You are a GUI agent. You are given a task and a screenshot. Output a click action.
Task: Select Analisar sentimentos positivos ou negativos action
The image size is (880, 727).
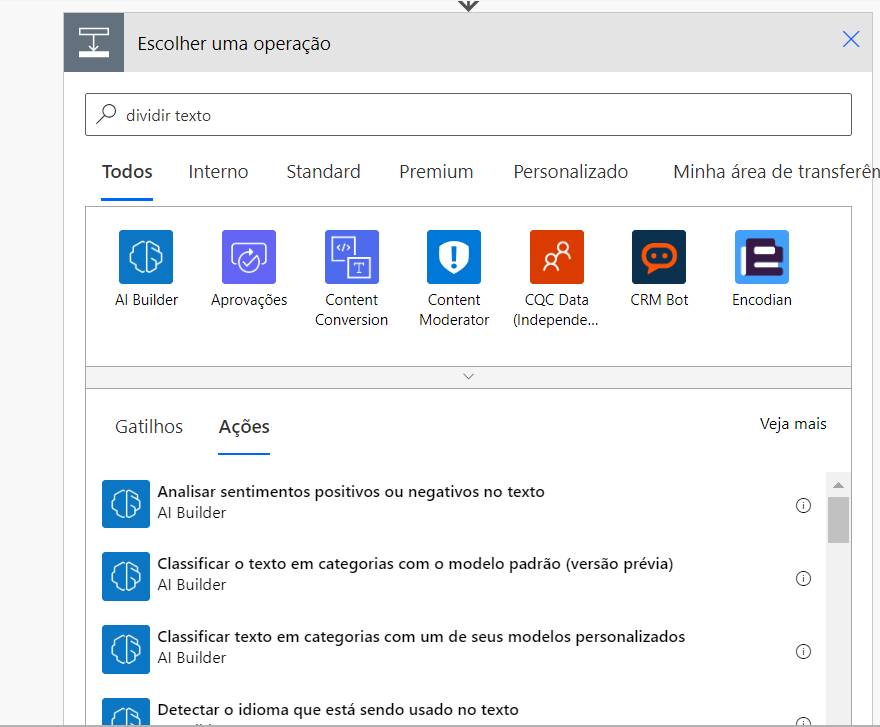[456, 504]
